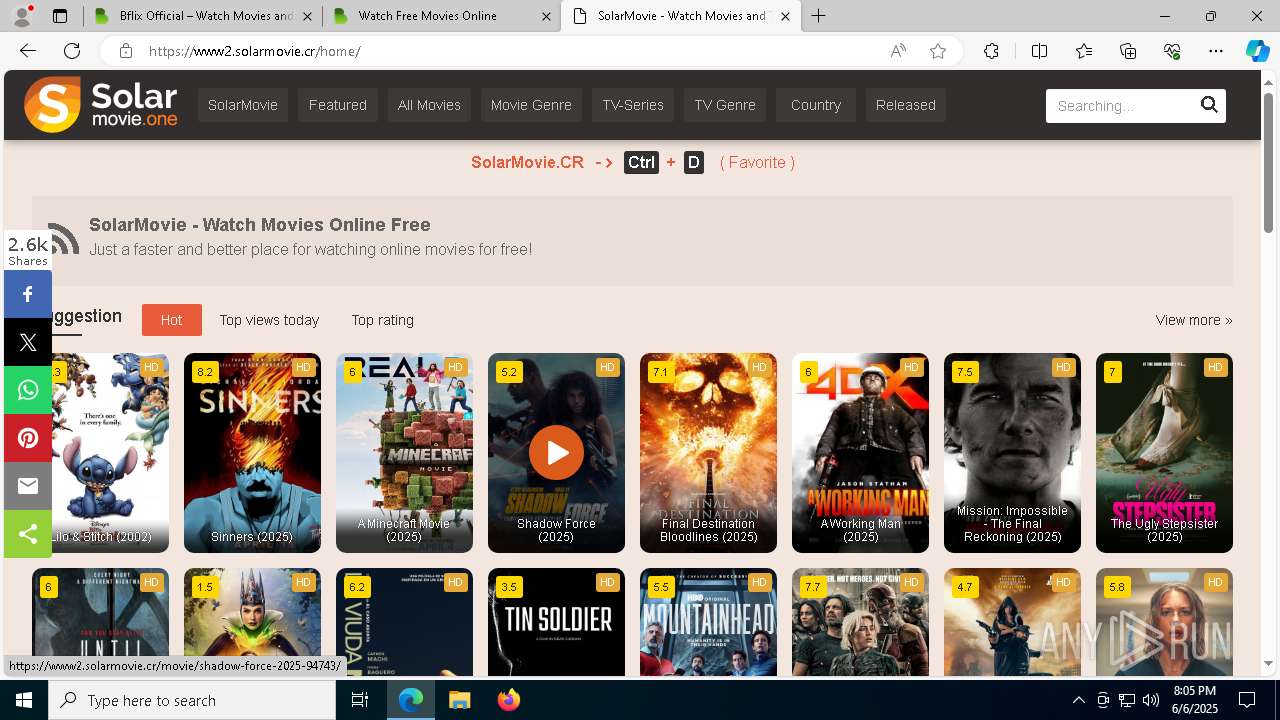Screen dimensions: 1280x720
Task: Play the Shadow Force movie button
Action: point(556,452)
